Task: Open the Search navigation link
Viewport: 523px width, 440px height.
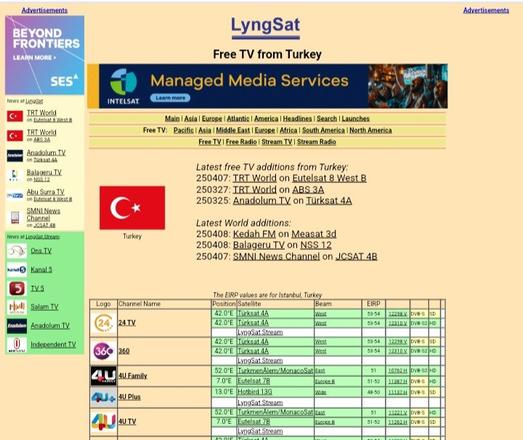Action: (x=327, y=118)
